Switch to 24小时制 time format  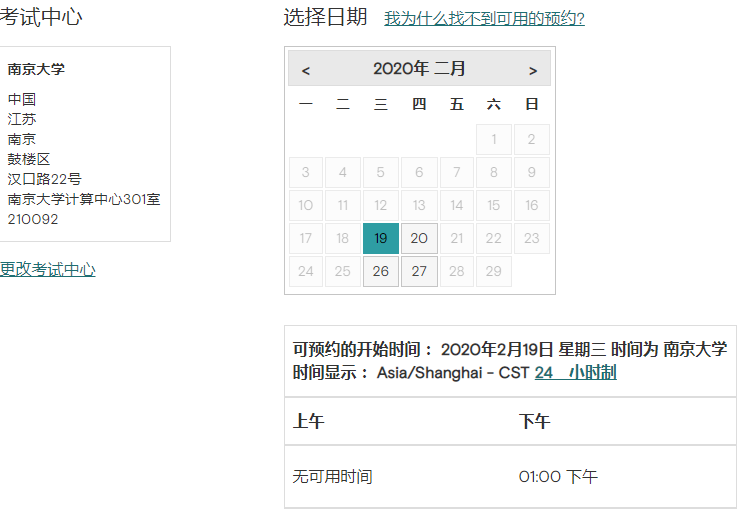click(575, 372)
